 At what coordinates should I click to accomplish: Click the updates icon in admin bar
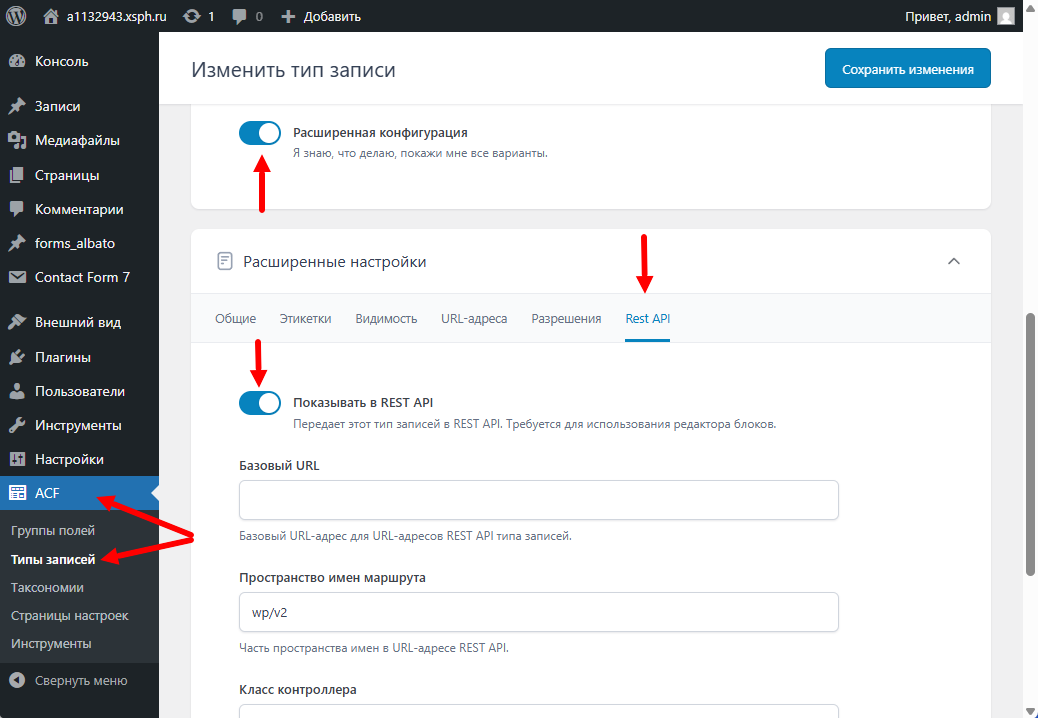tap(191, 16)
